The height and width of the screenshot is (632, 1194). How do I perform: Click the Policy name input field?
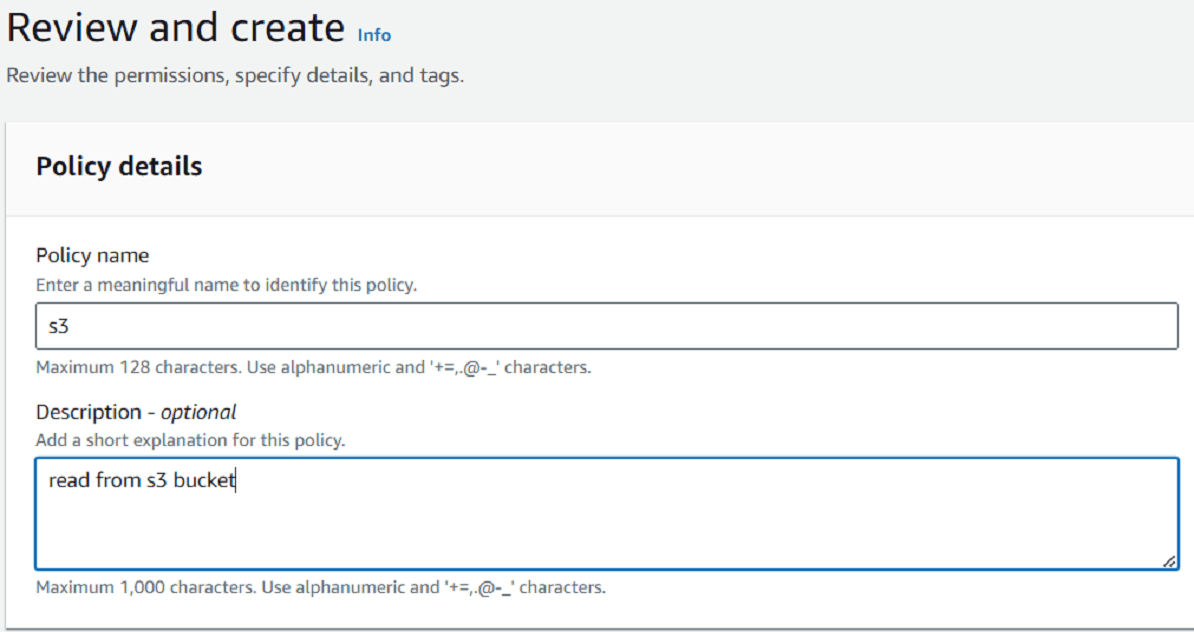click(x=606, y=326)
